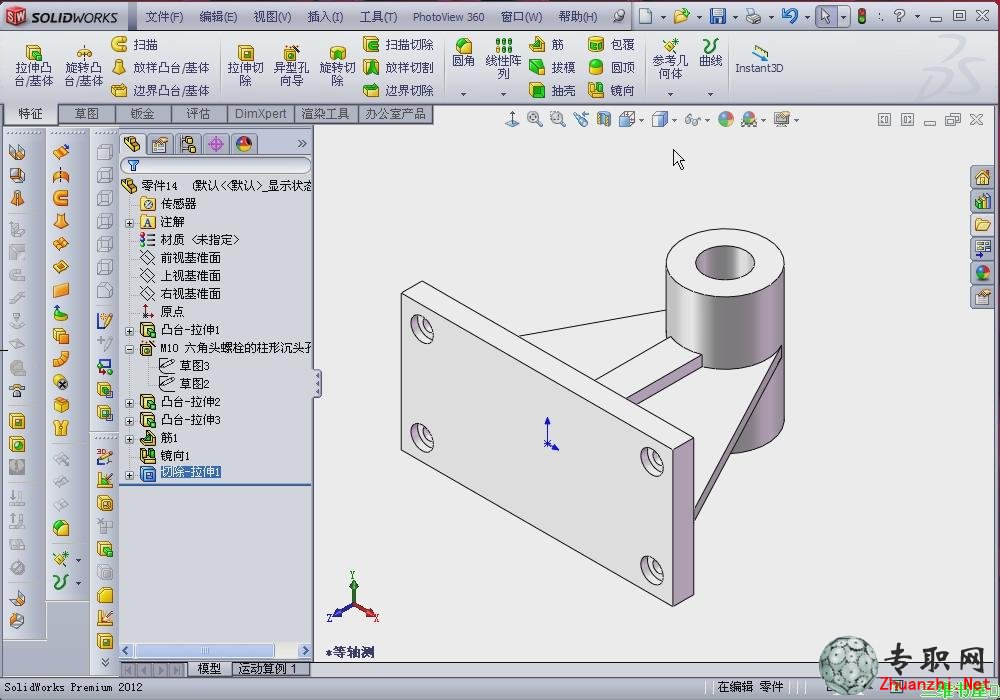Image resolution: width=1000 pixels, height=700 pixels.
Task: Expand the 筋1 rib feature
Action: pos(129,439)
